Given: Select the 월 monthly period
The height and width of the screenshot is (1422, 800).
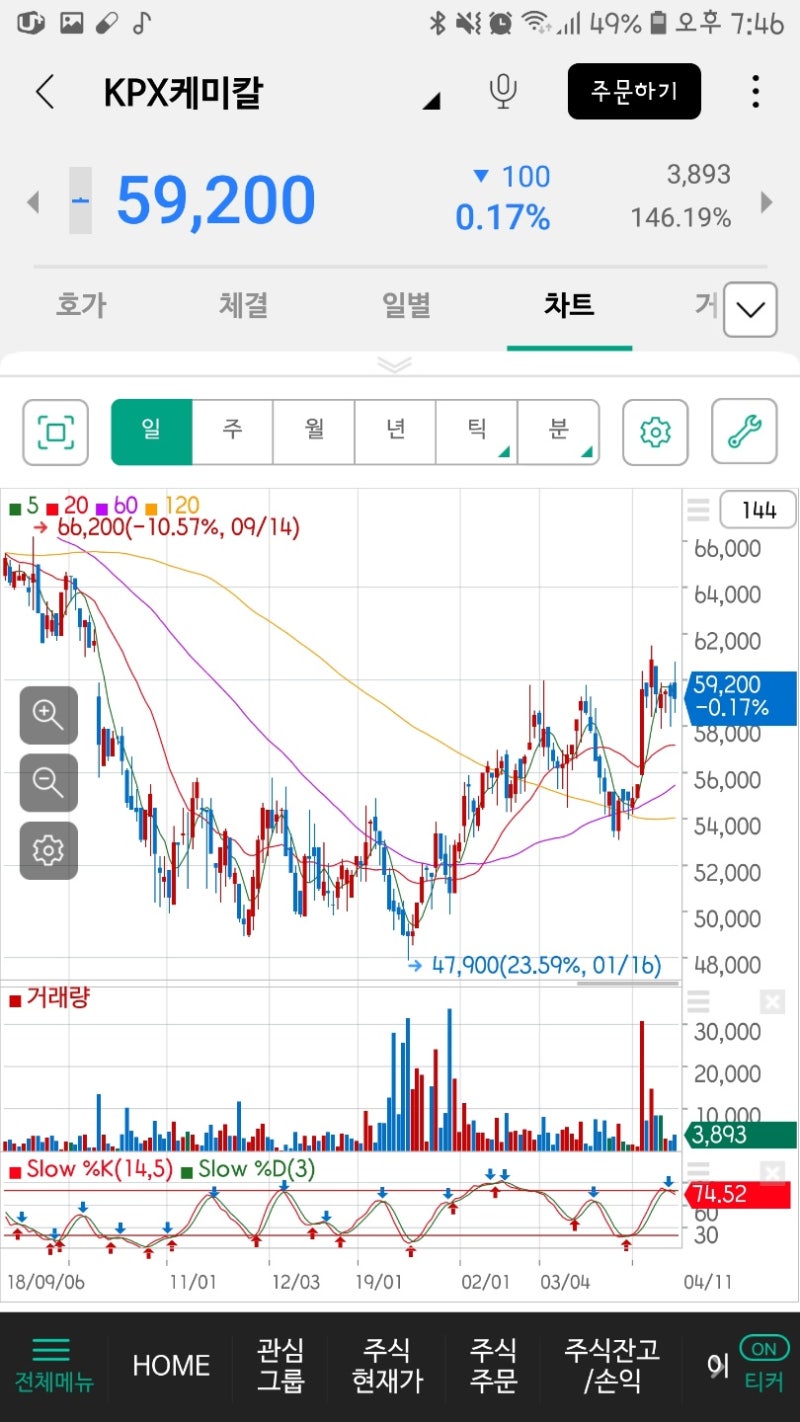Looking at the screenshot, I should coord(314,432).
